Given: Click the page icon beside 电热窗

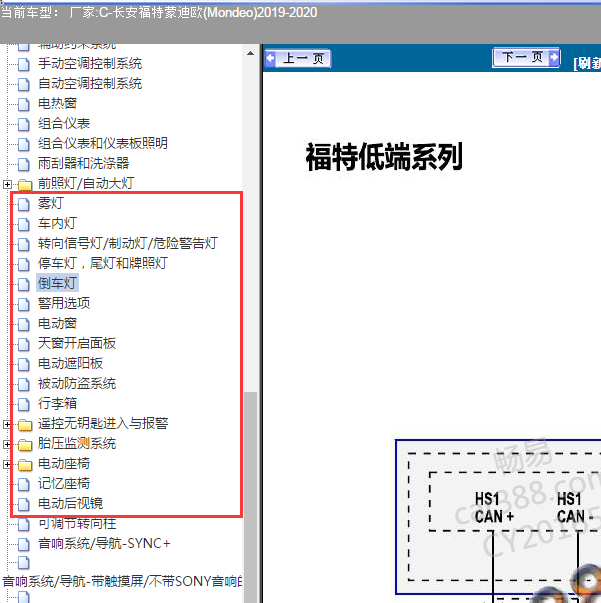Looking at the screenshot, I should click(x=24, y=104).
